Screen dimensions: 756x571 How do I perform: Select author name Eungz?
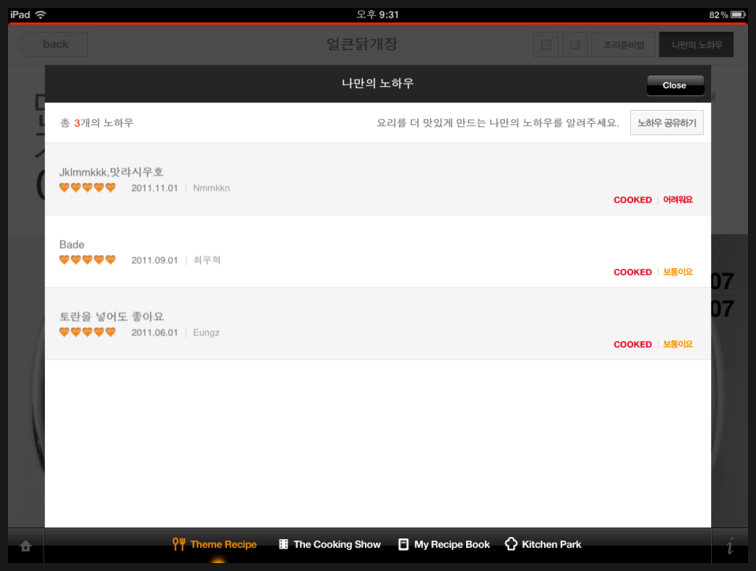coord(206,333)
